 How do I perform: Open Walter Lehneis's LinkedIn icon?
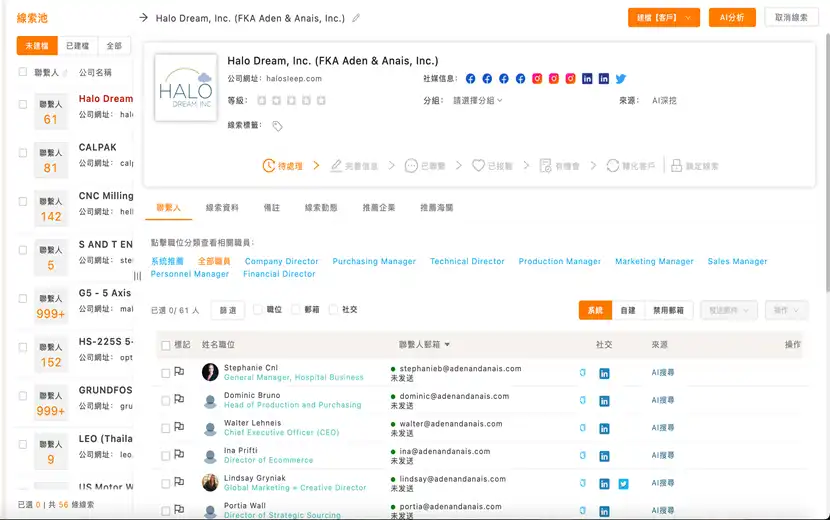tap(604, 428)
